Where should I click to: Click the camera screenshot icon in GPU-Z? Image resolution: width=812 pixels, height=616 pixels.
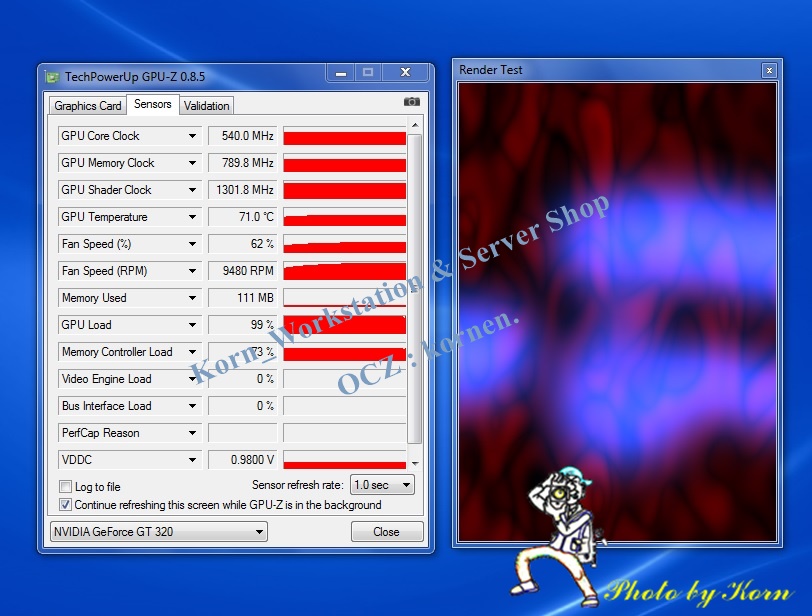click(x=412, y=101)
